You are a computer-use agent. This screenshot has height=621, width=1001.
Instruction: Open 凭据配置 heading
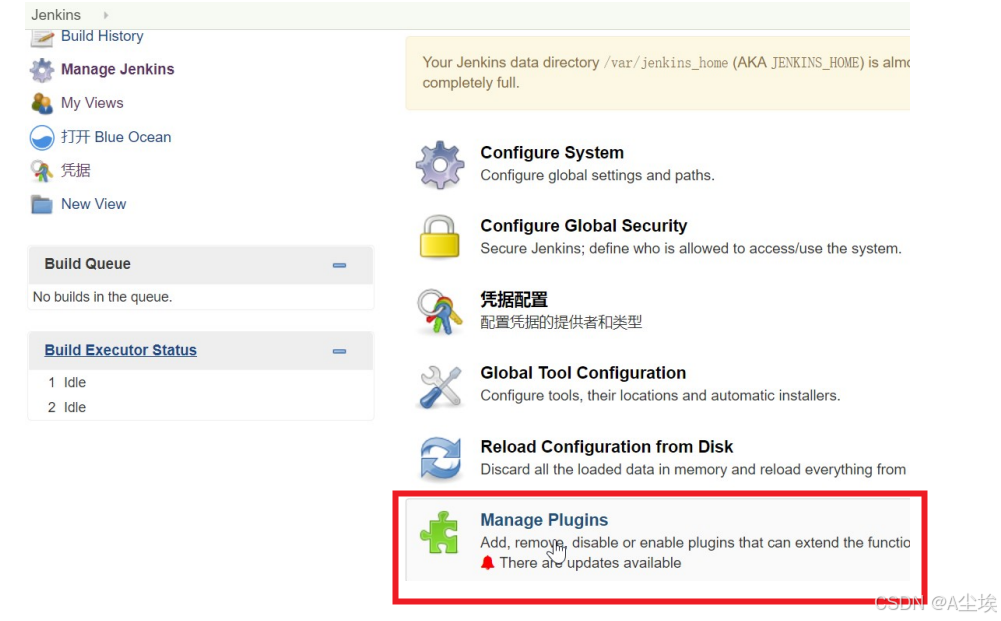pos(514,299)
